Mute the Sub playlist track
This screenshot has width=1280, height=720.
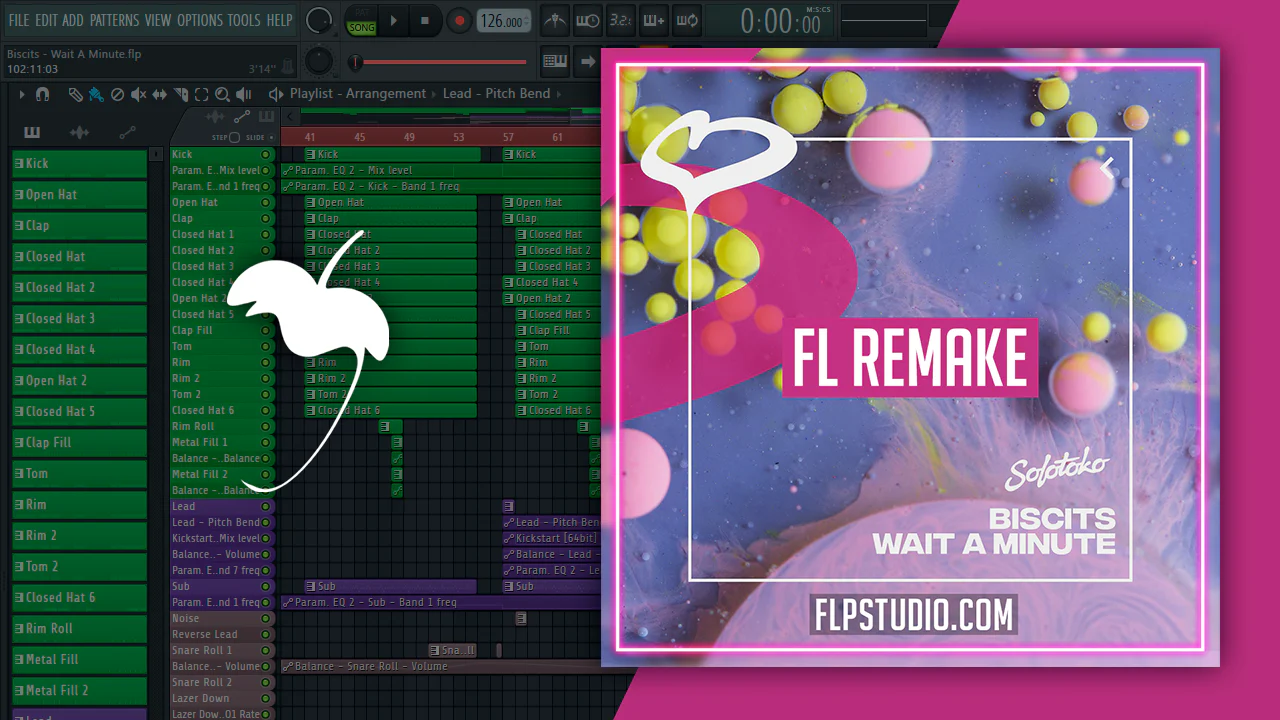click(266, 586)
